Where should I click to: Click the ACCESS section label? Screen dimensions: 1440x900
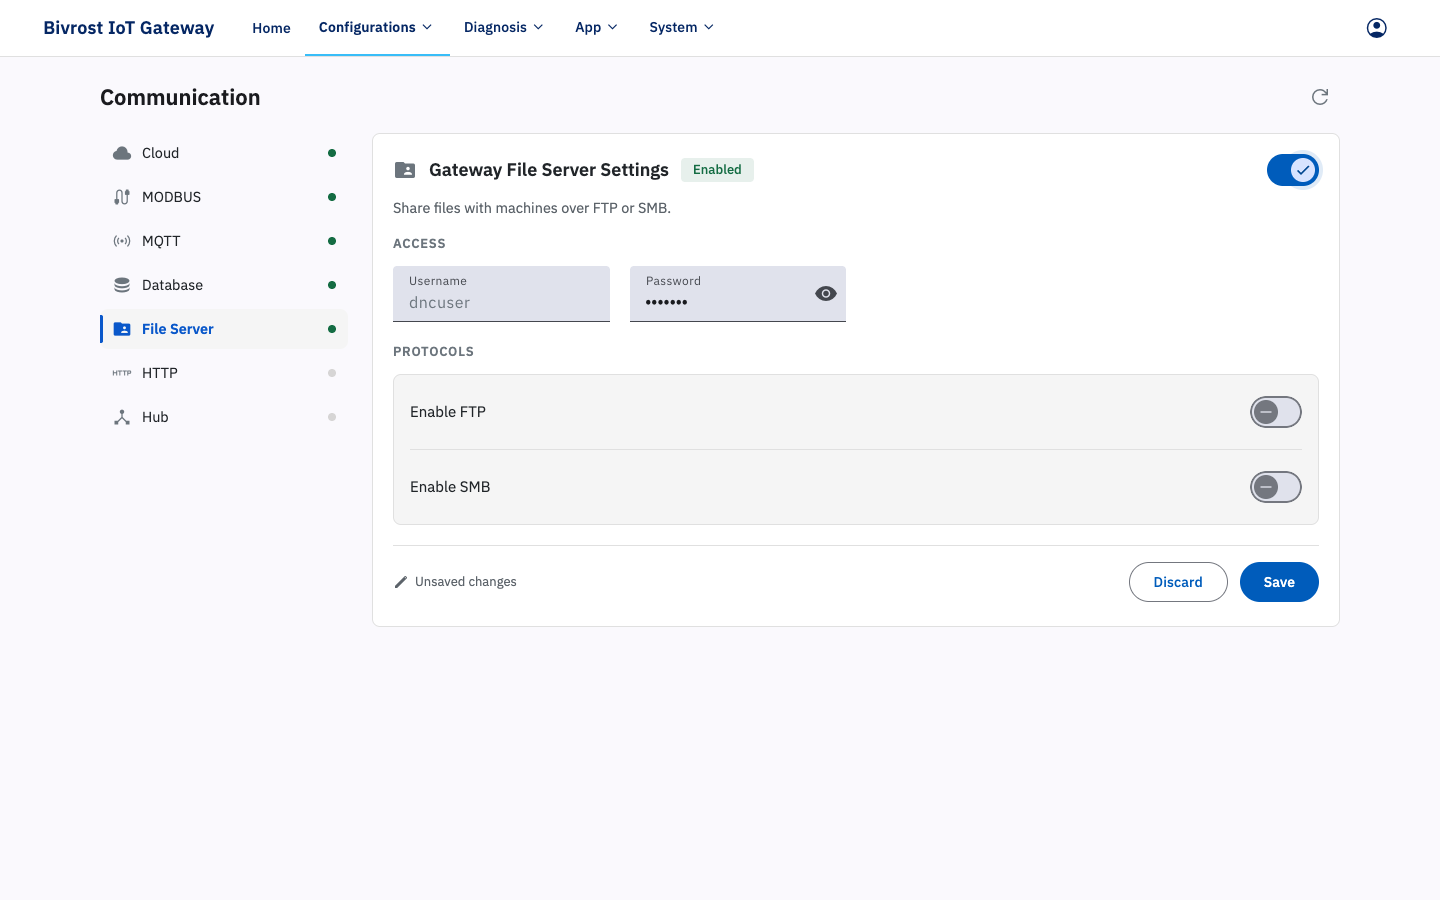pos(419,244)
